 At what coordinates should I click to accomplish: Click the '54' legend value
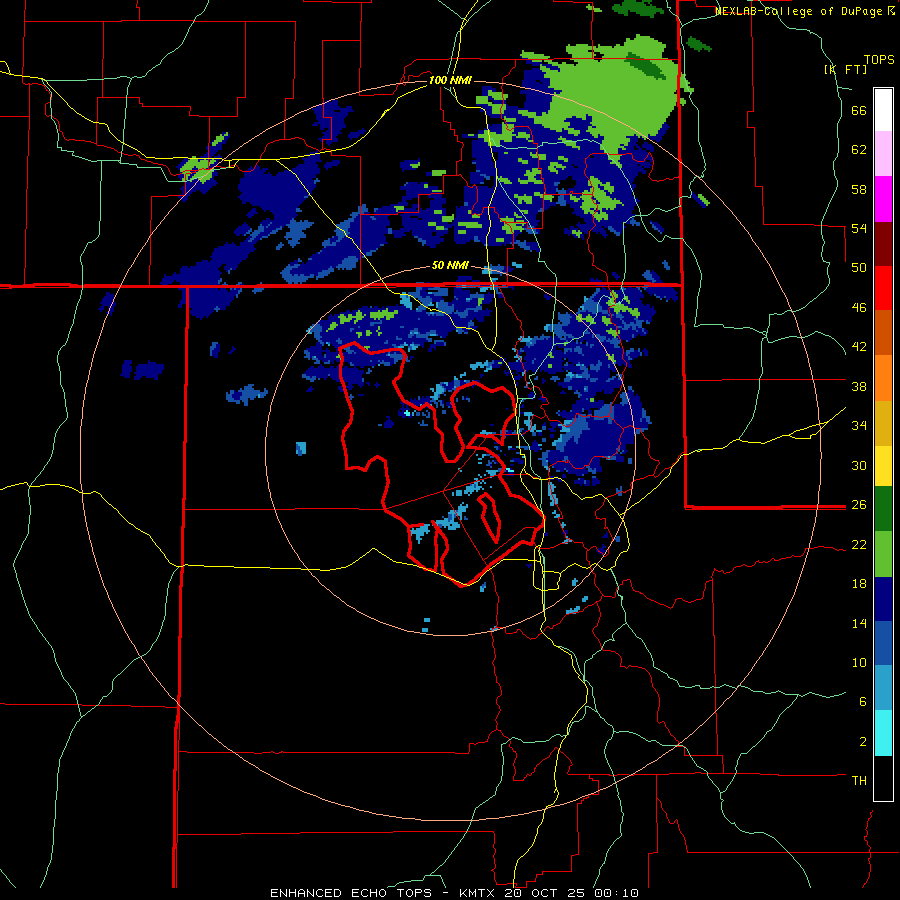(x=859, y=228)
